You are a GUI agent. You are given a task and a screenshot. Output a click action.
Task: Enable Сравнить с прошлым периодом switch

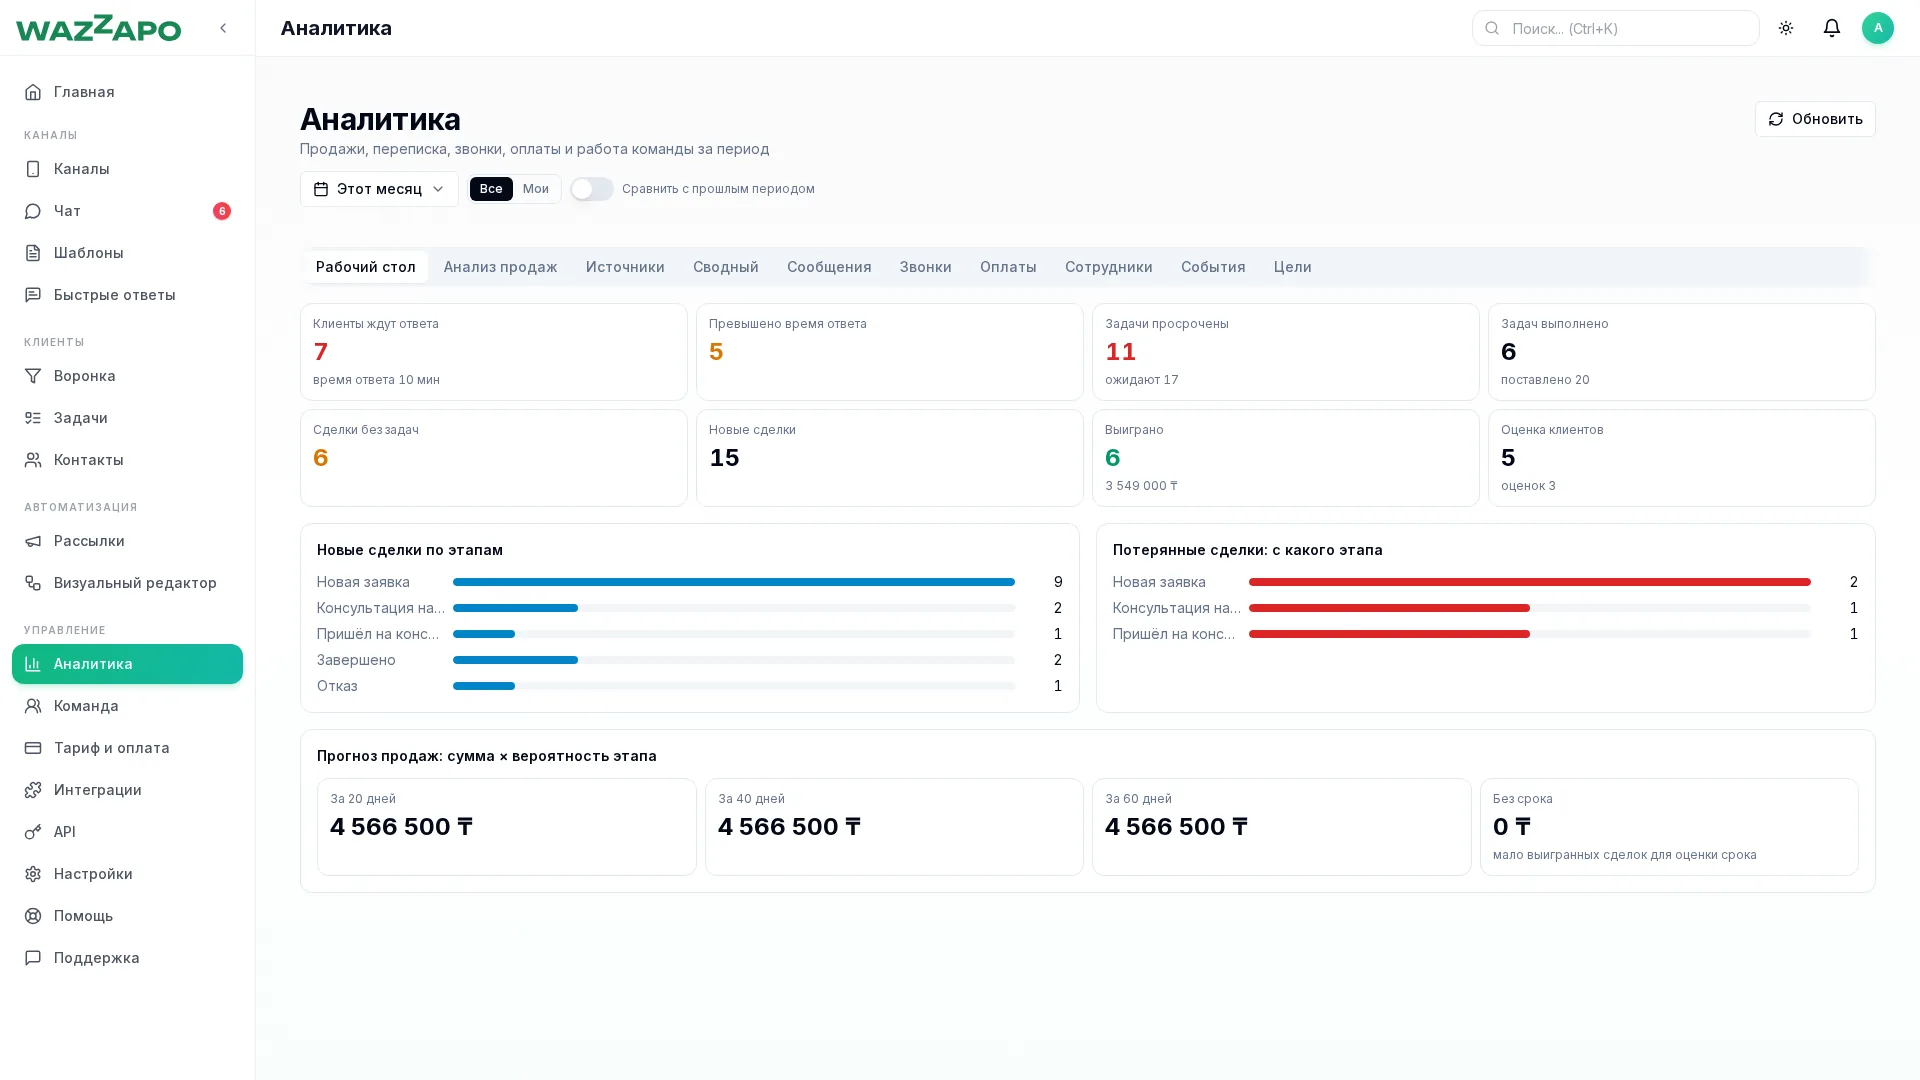point(592,189)
